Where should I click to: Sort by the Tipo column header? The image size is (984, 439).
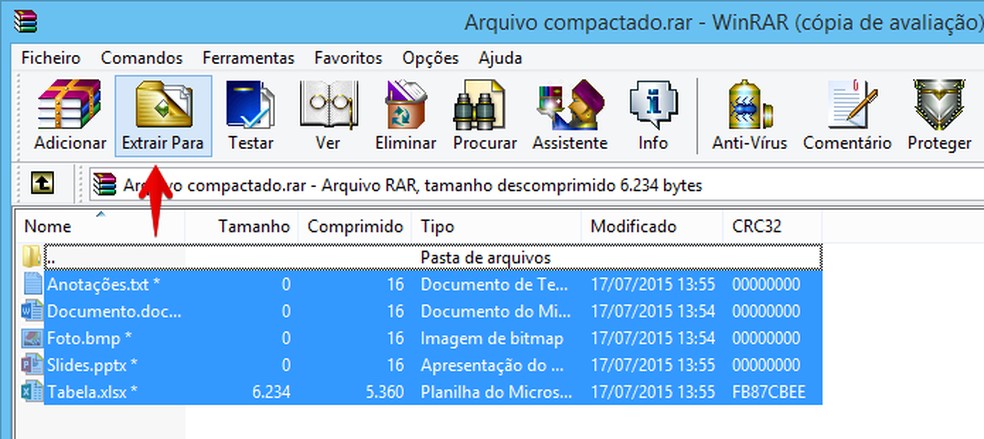click(x=497, y=226)
